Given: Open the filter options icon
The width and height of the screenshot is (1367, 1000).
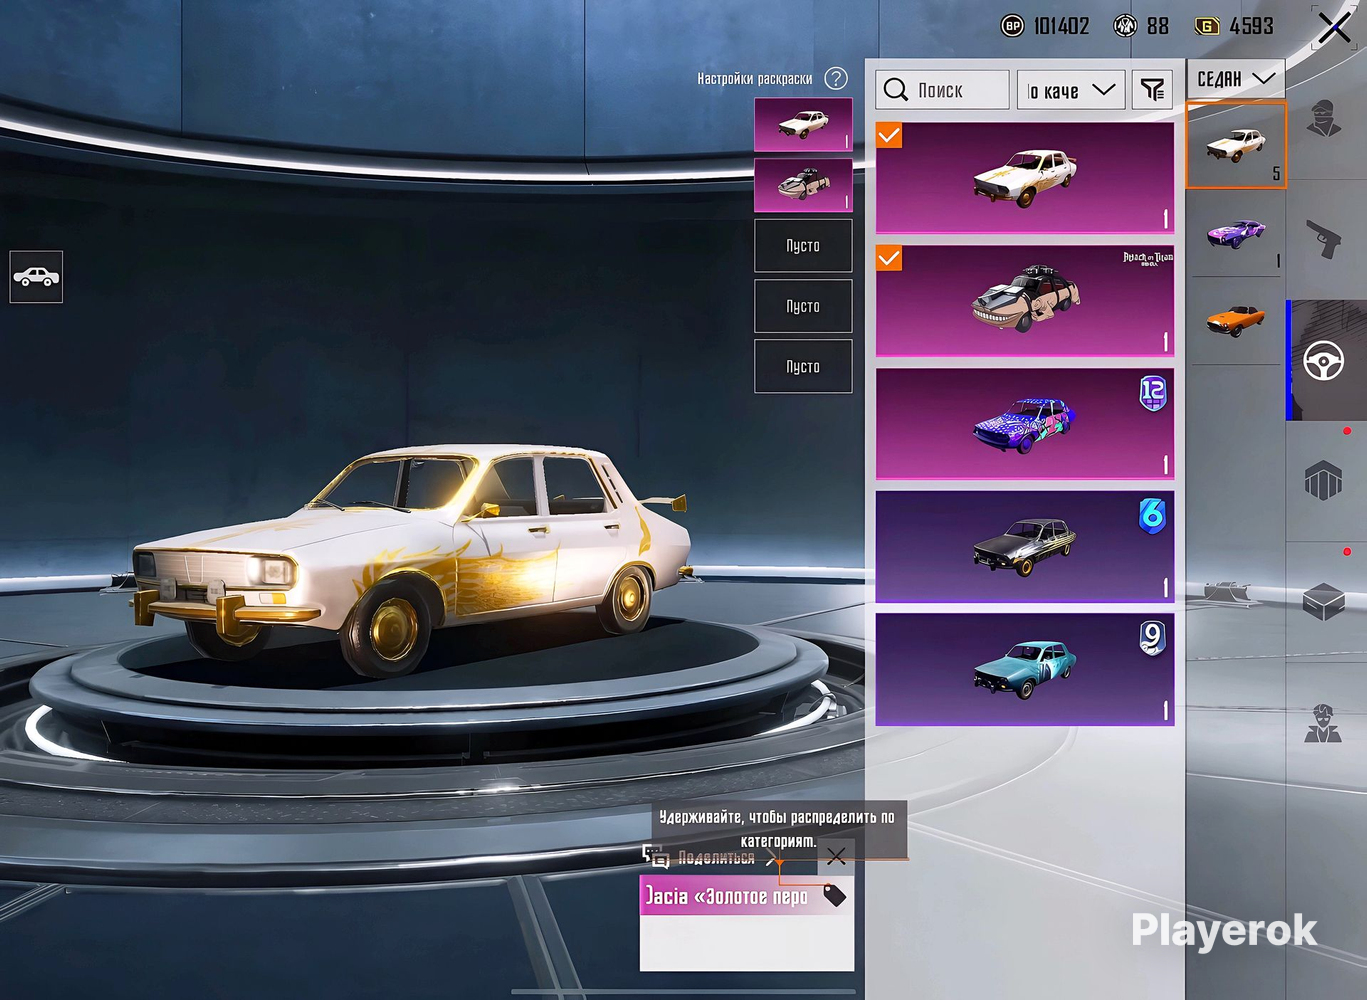Looking at the screenshot, I should [1153, 90].
